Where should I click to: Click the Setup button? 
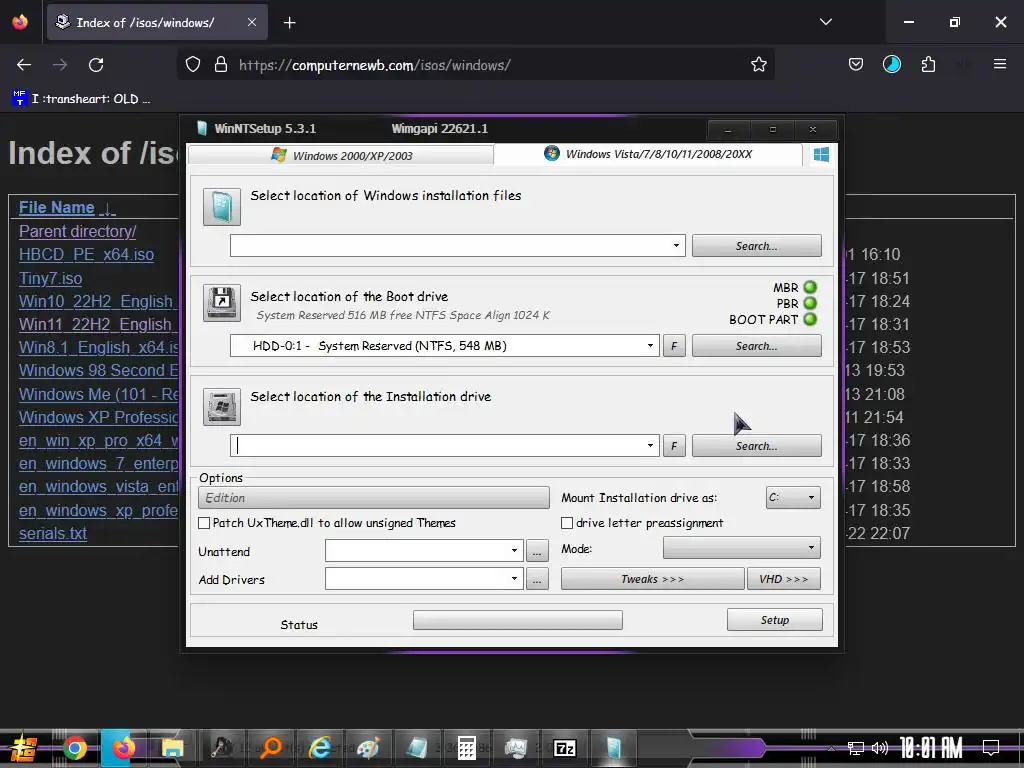(775, 620)
